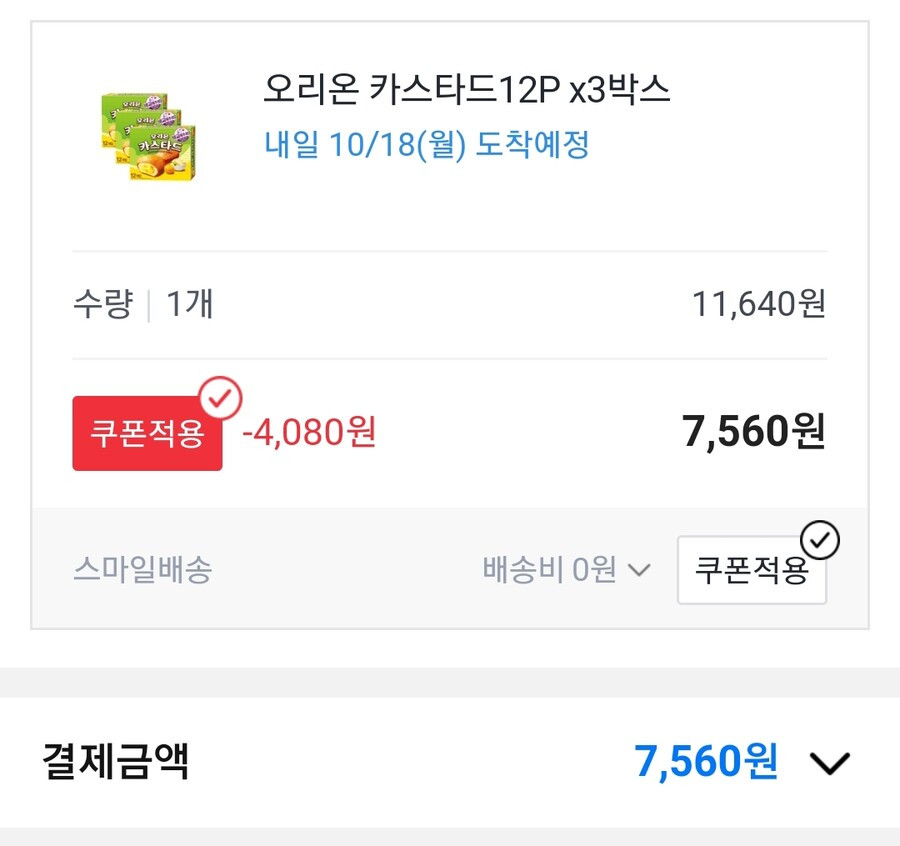This screenshot has height=846, width=900.
Task: Open the 배송비 0원 shipping fee dropdown
Action: pos(567,569)
